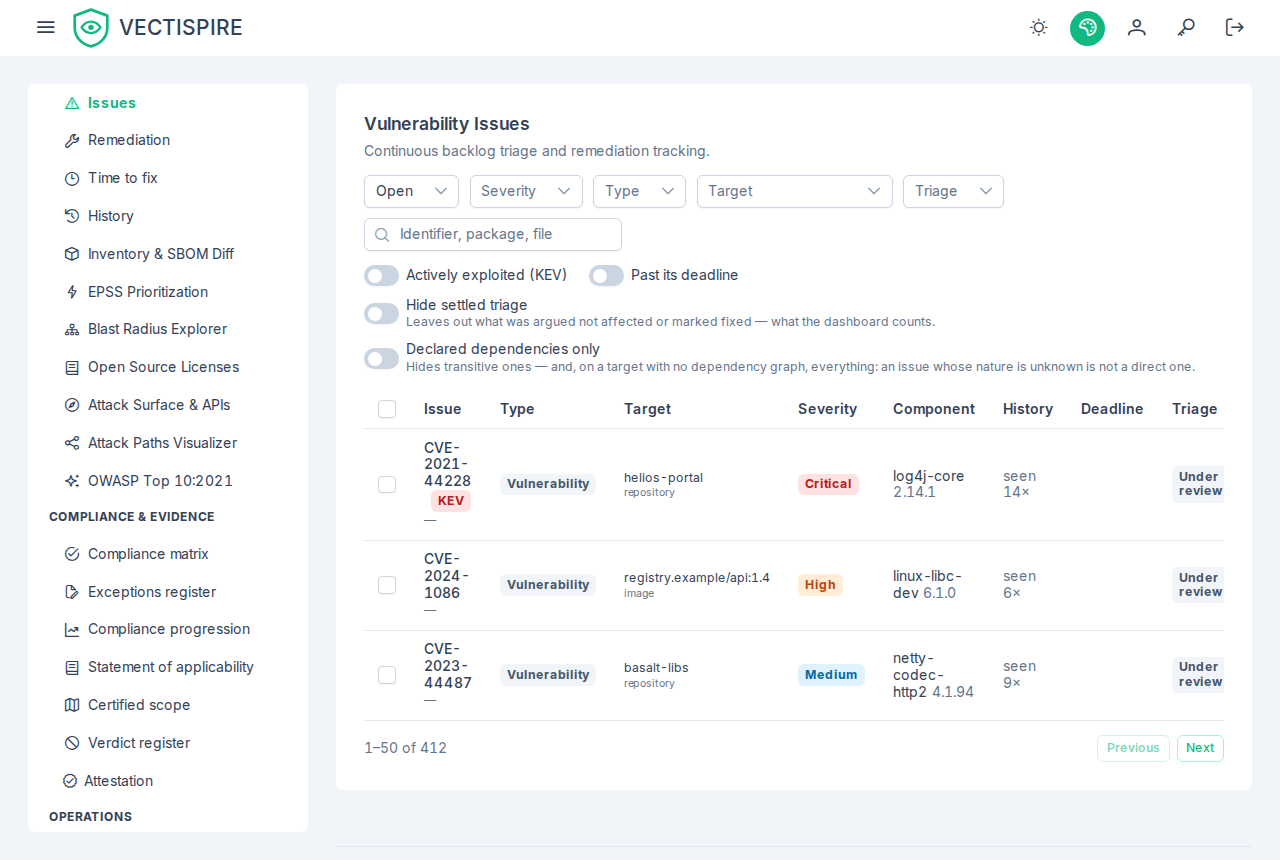Expand the Target filter dropdown
Image resolution: width=1280 pixels, height=860 pixels.
[x=795, y=191]
